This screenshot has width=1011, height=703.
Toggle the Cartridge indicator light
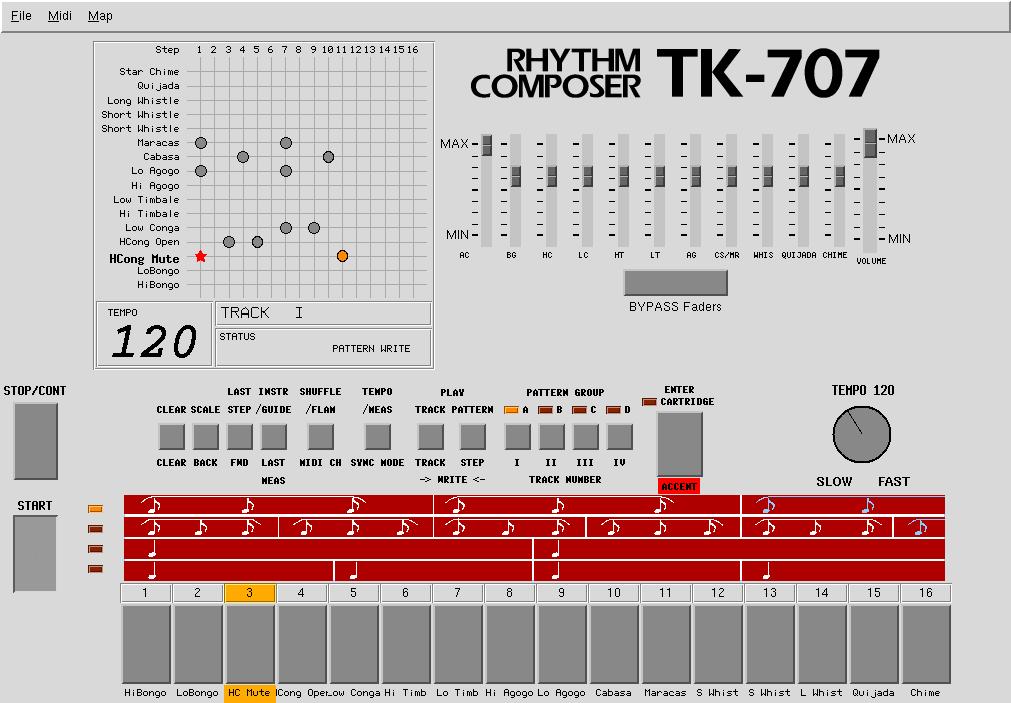(650, 402)
